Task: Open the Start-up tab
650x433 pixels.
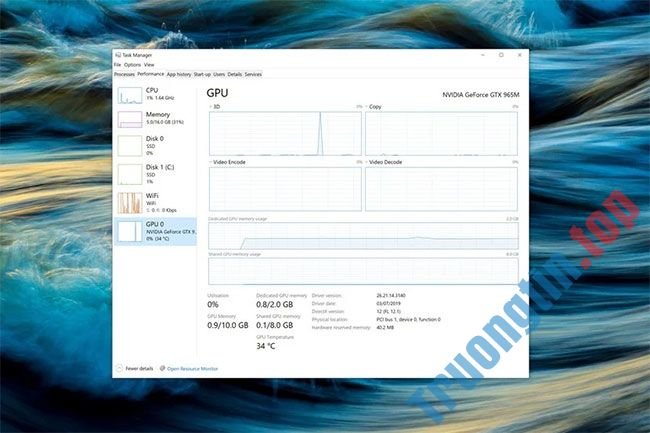Action: tap(202, 75)
